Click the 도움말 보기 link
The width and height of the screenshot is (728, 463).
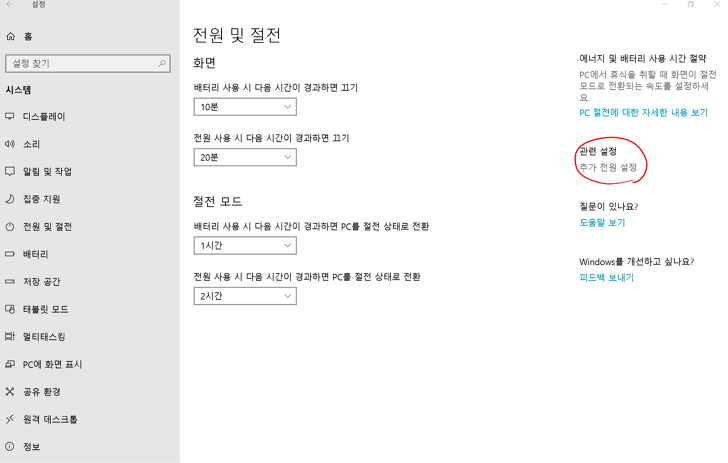[602, 222]
